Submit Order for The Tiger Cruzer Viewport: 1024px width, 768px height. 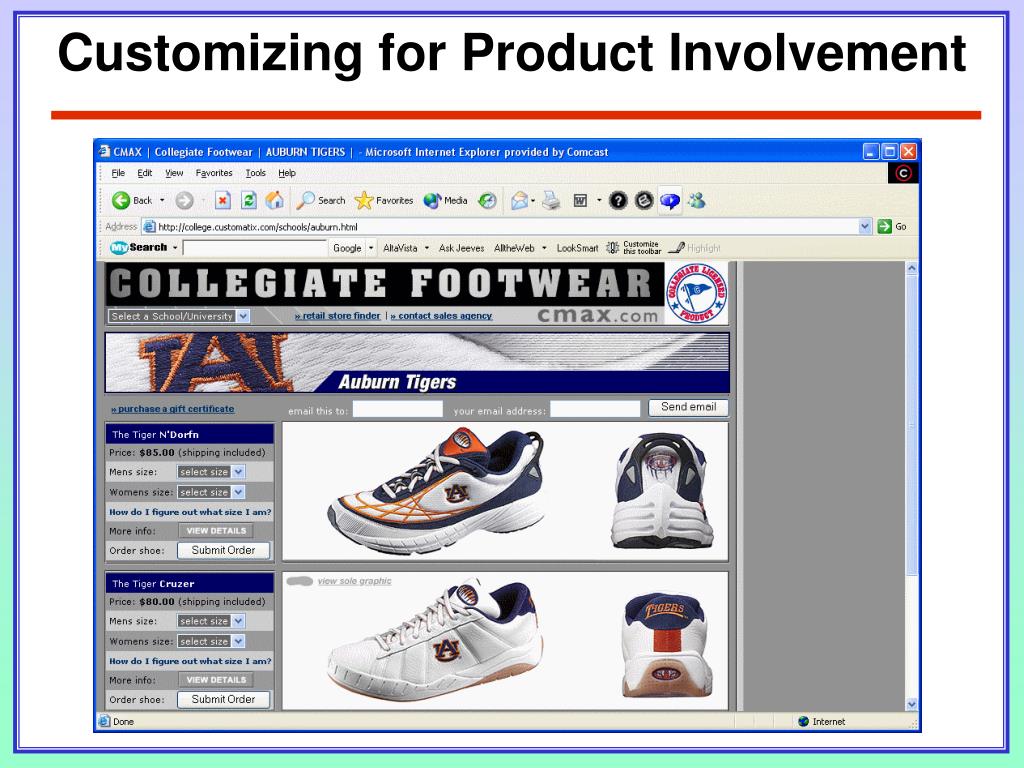[223, 699]
